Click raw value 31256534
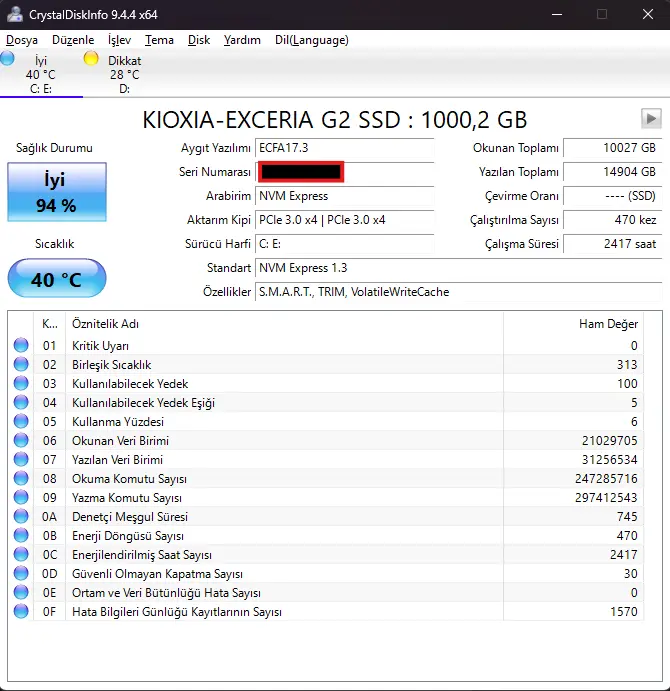This screenshot has height=691, width=670. click(609, 459)
